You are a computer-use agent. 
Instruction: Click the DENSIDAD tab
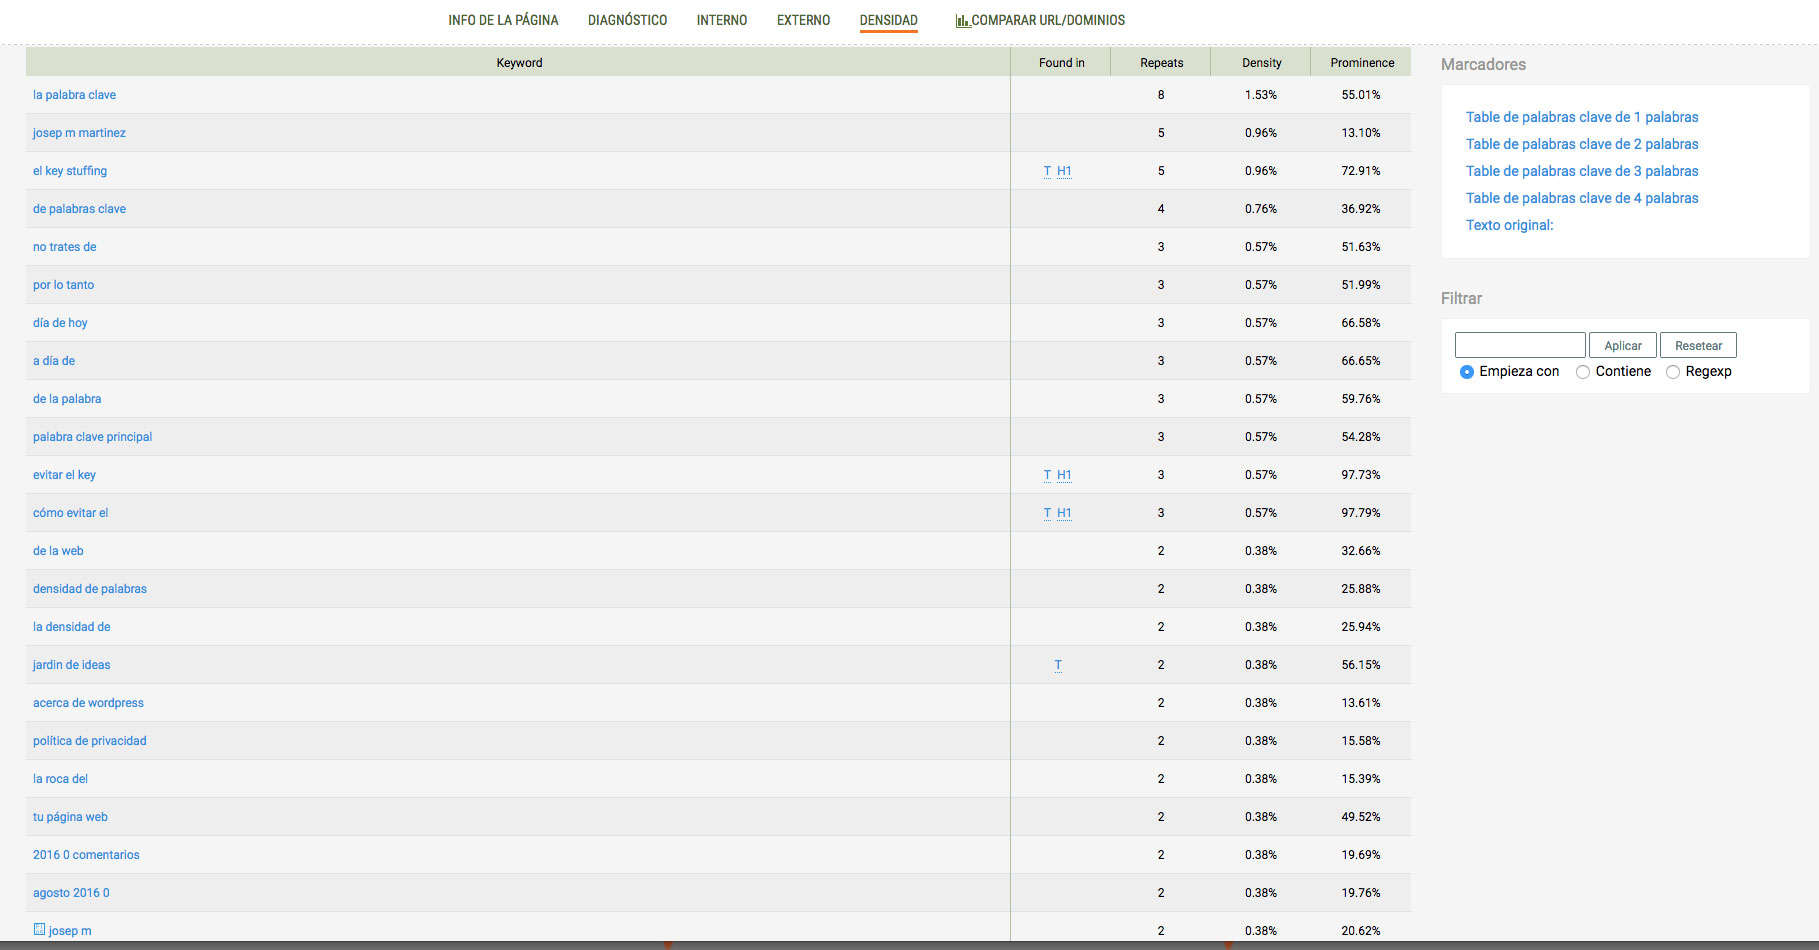click(x=888, y=20)
